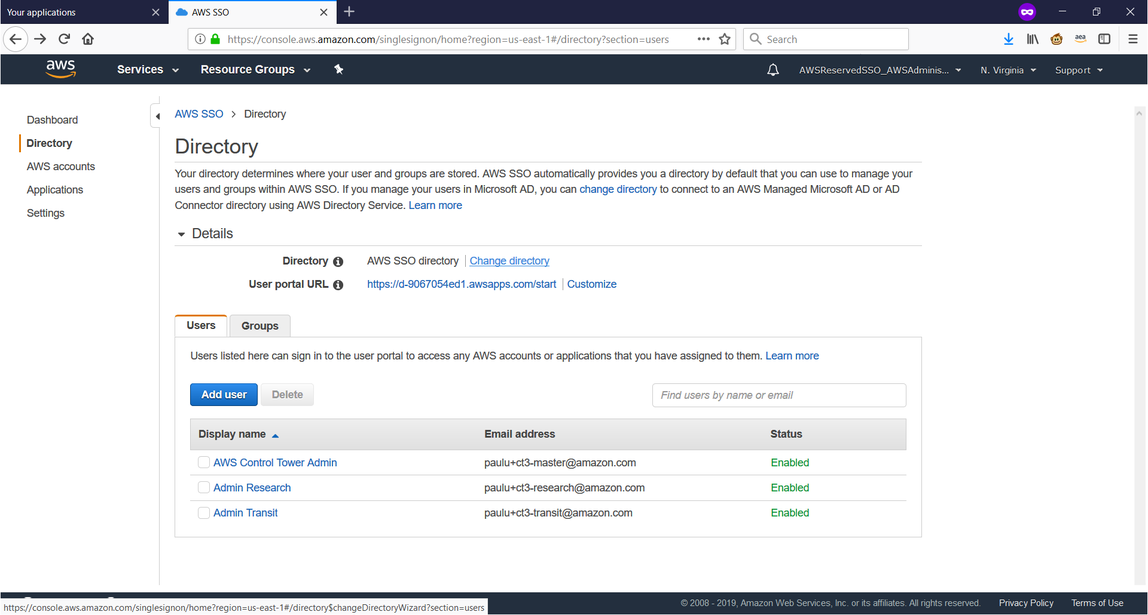Toggle the browser sidebar icon
This screenshot has width=1148, height=615.
click(x=1104, y=40)
